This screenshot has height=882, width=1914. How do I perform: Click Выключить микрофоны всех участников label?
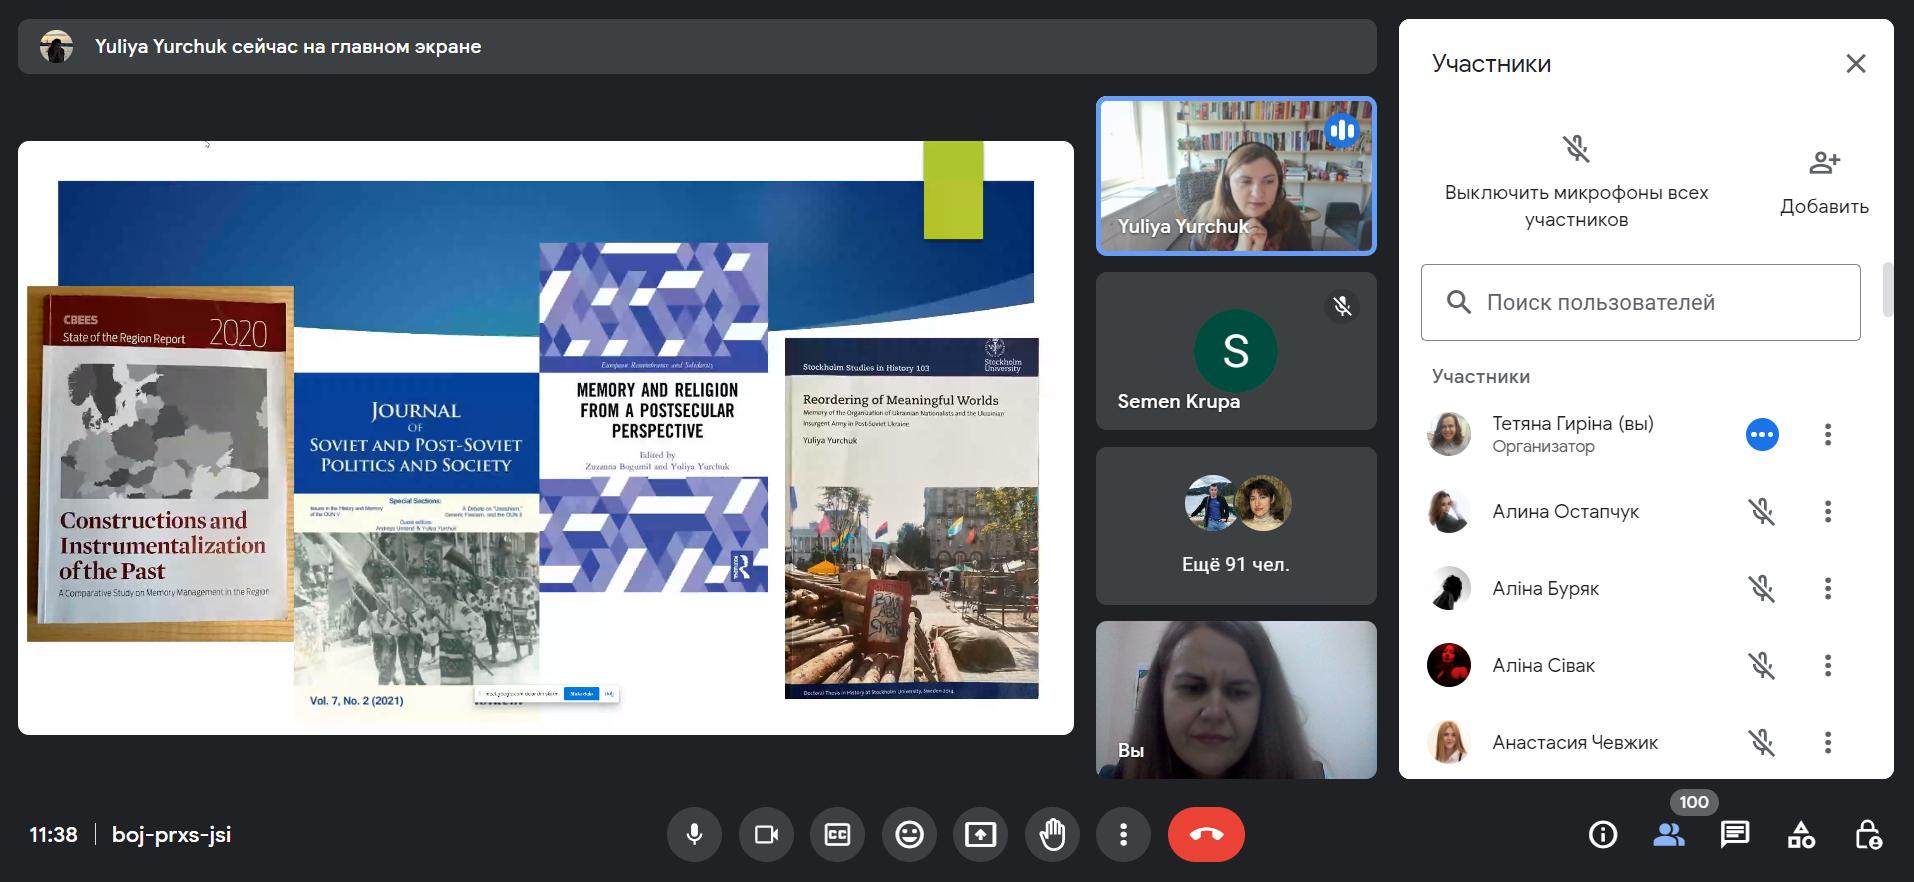point(1576,206)
